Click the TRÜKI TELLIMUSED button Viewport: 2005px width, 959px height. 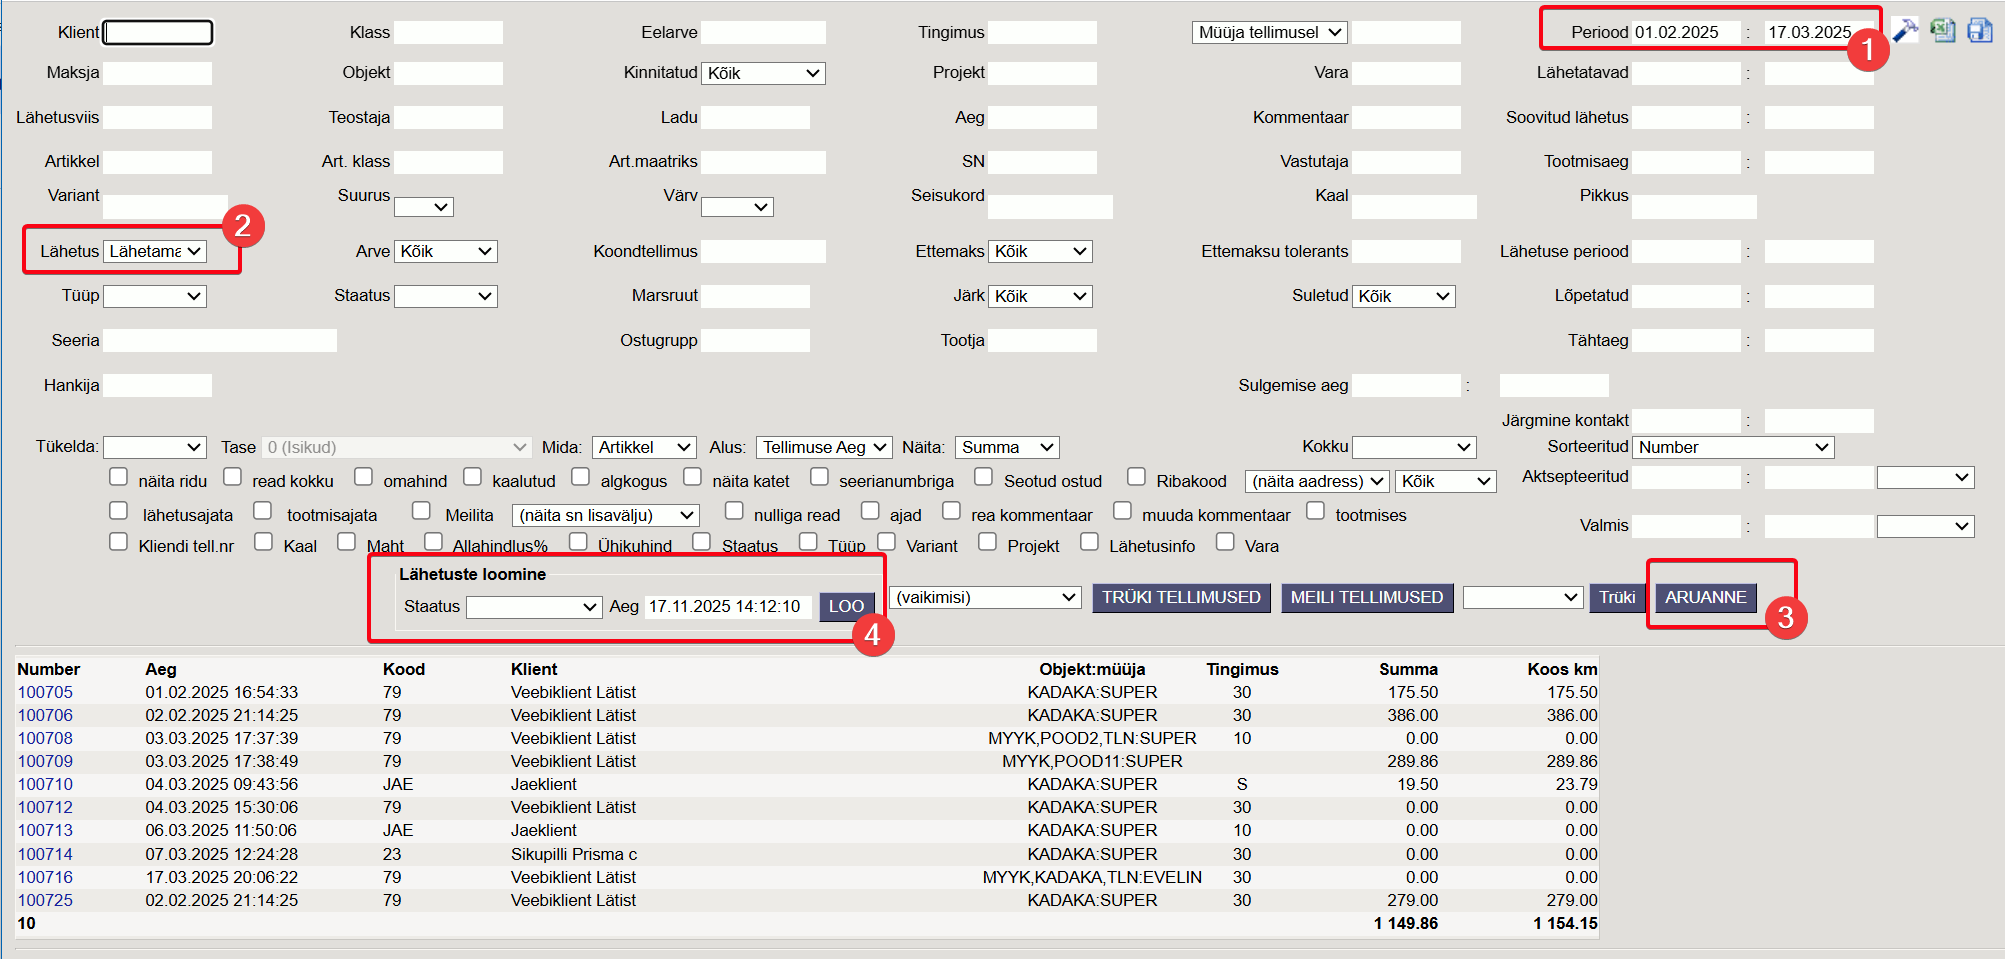[x=1181, y=597]
